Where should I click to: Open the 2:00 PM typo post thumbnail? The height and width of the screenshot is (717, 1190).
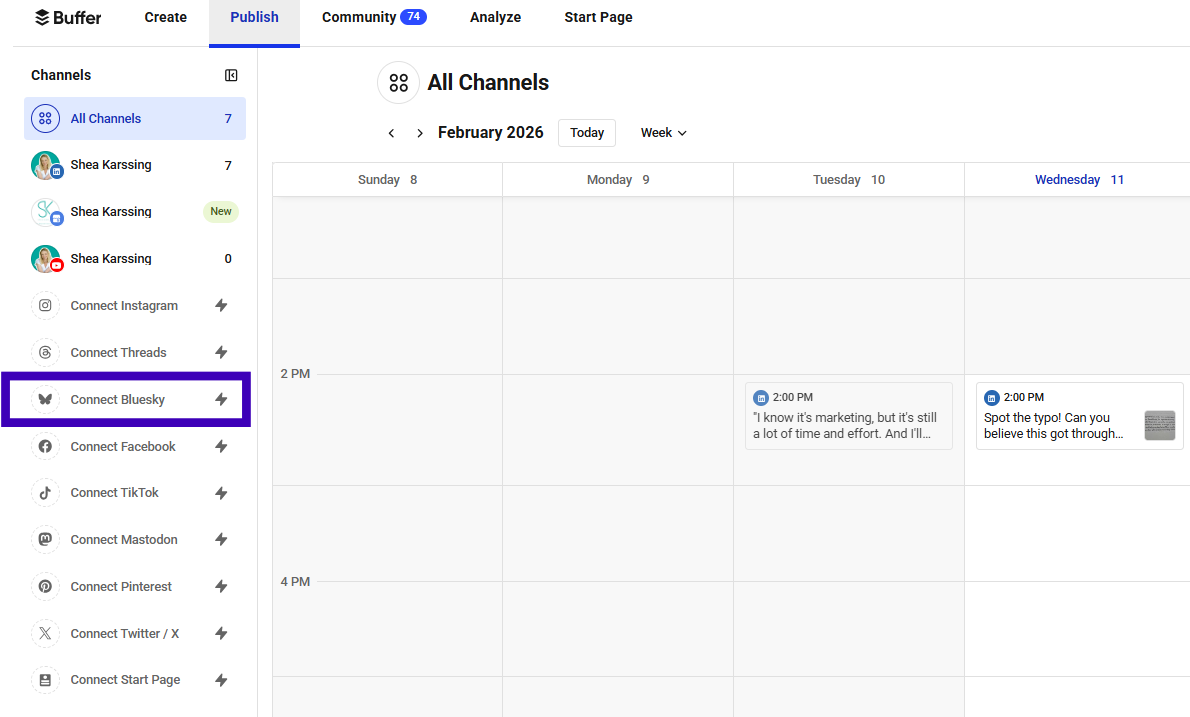[1159, 424]
